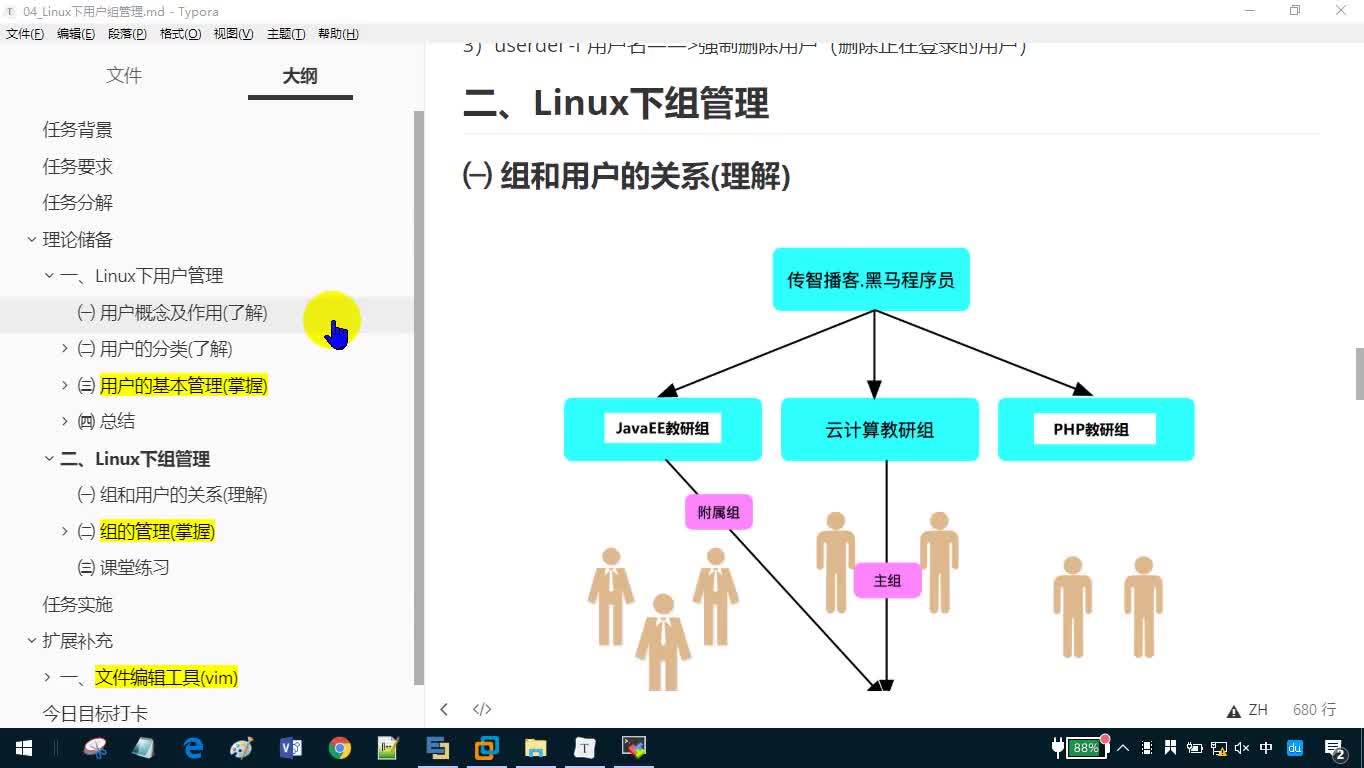
Task: Click spell check warning icon
Action: (x=1234, y=711)
